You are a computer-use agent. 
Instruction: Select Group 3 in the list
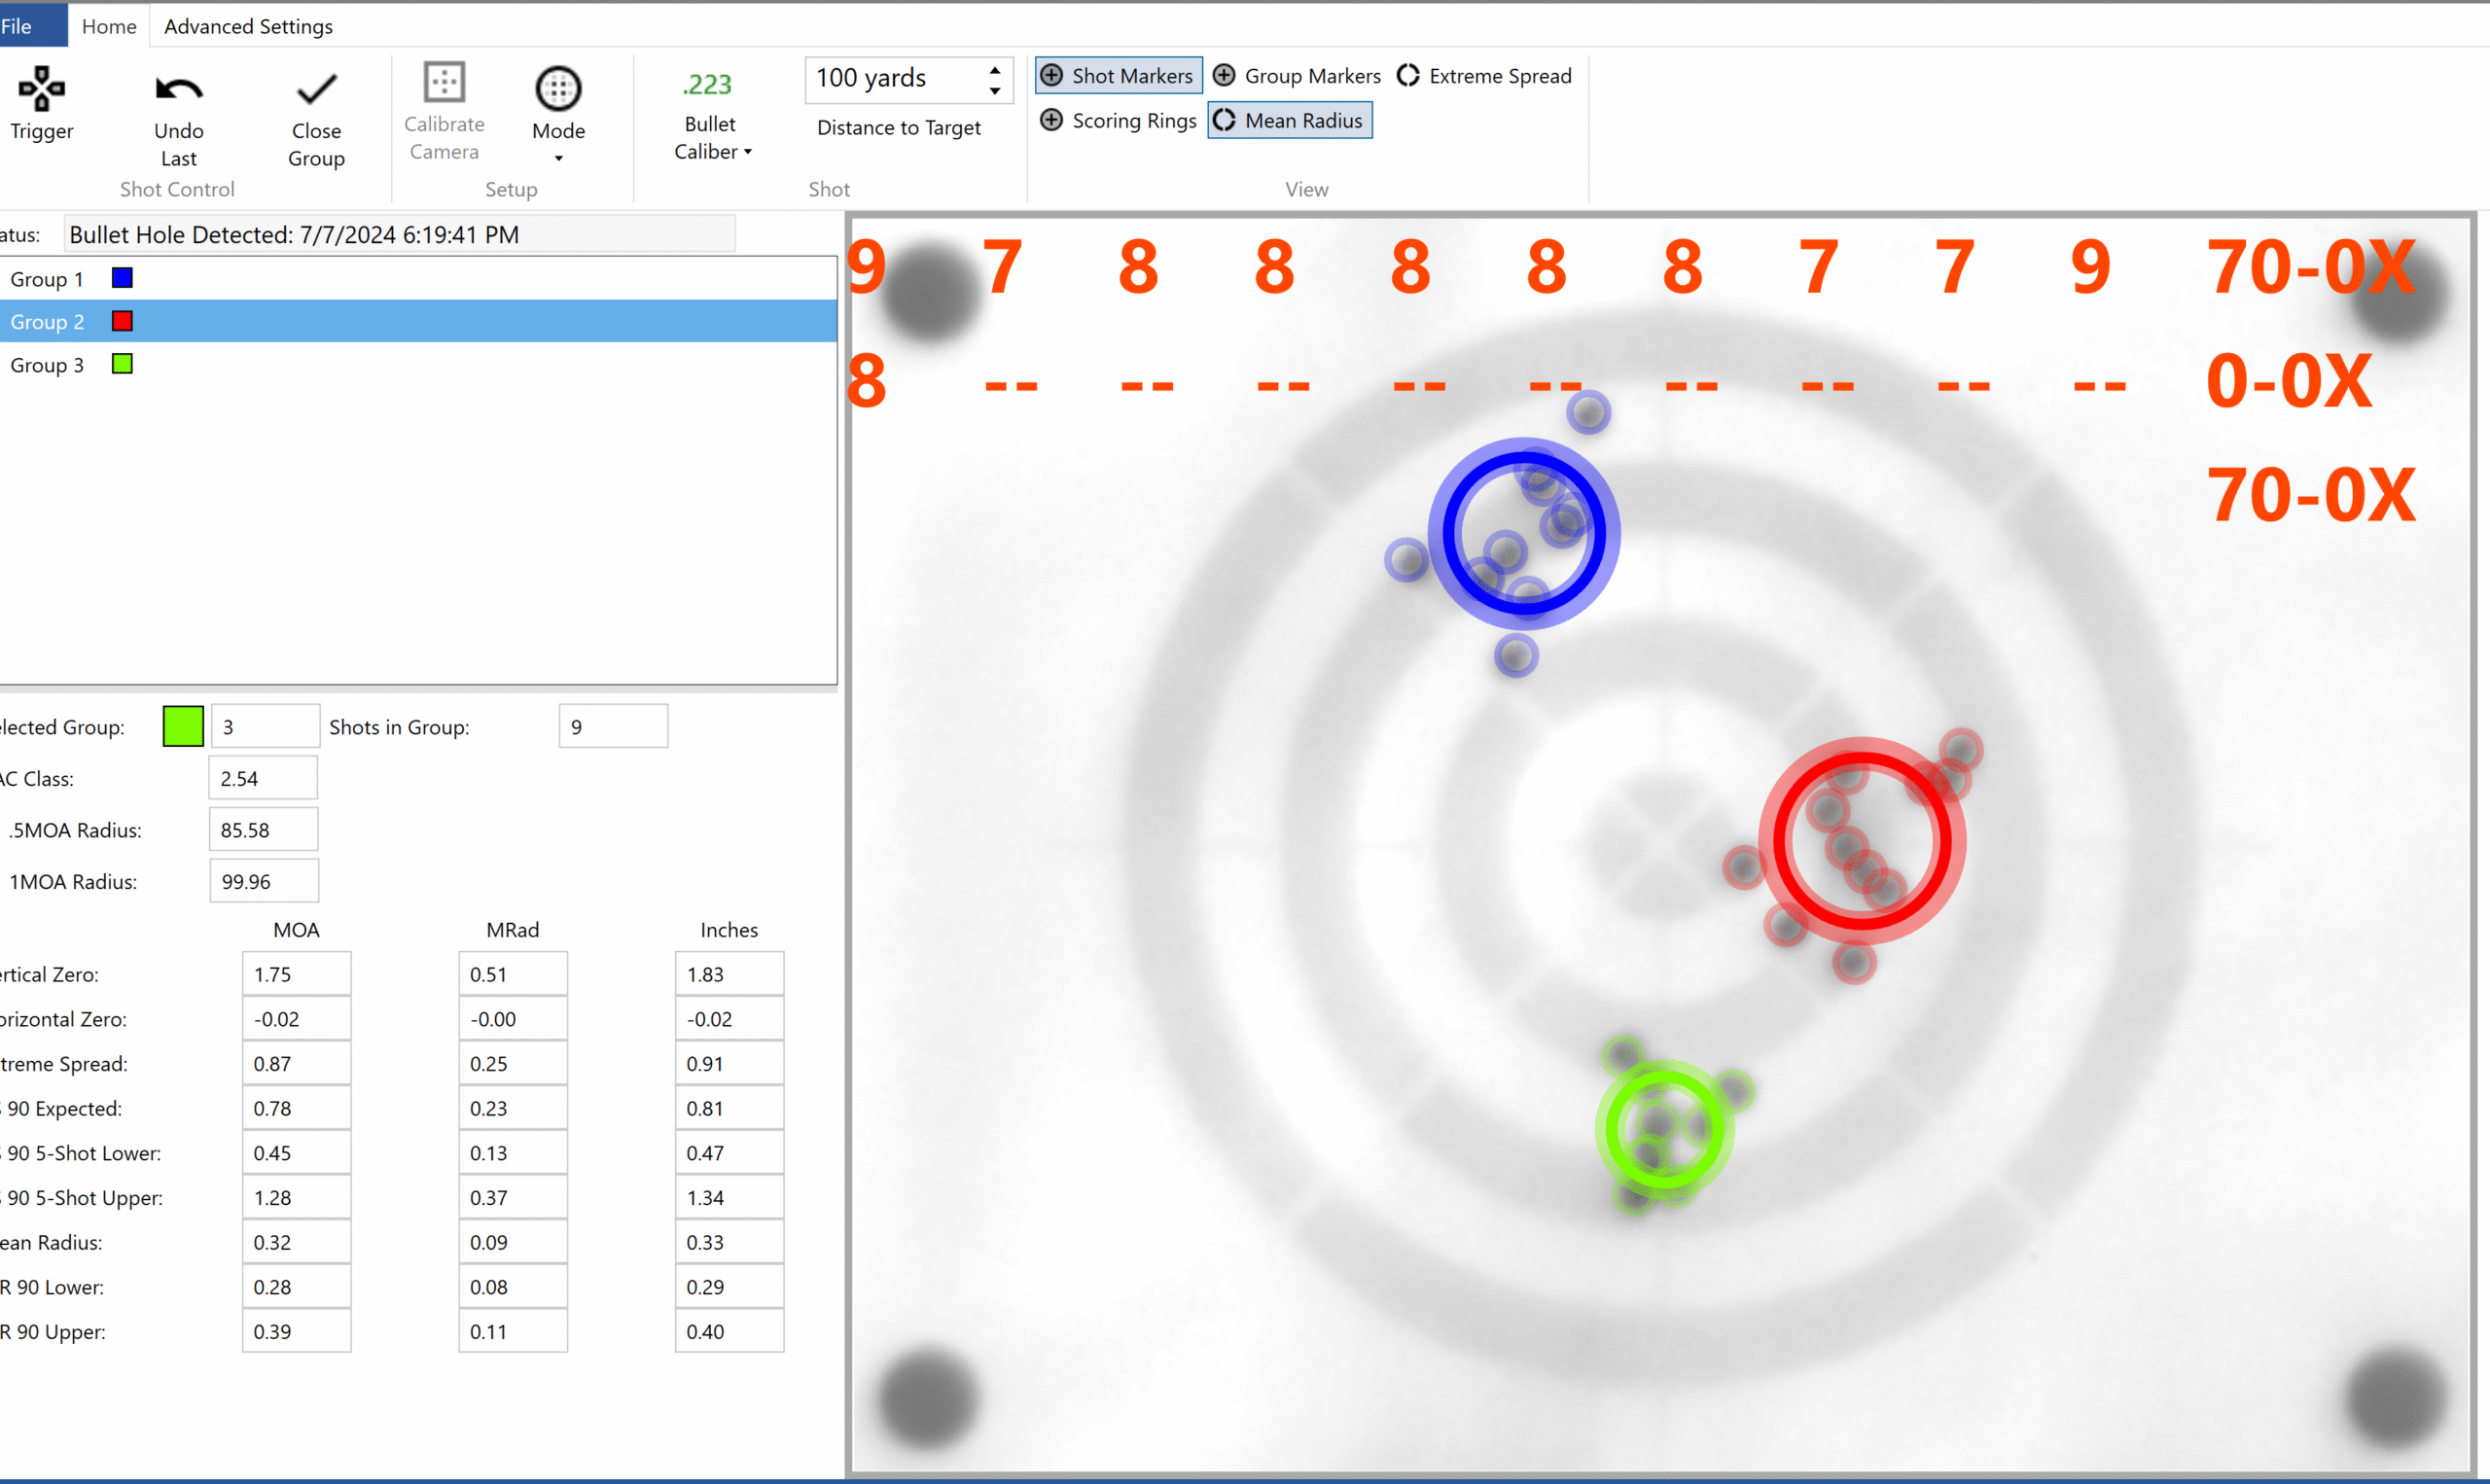(47, 365)
